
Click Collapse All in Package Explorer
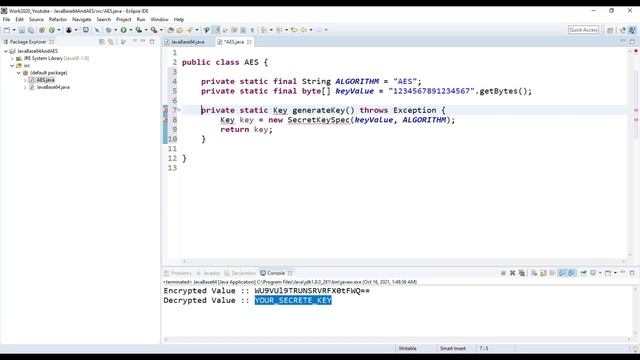pos(102,42)
